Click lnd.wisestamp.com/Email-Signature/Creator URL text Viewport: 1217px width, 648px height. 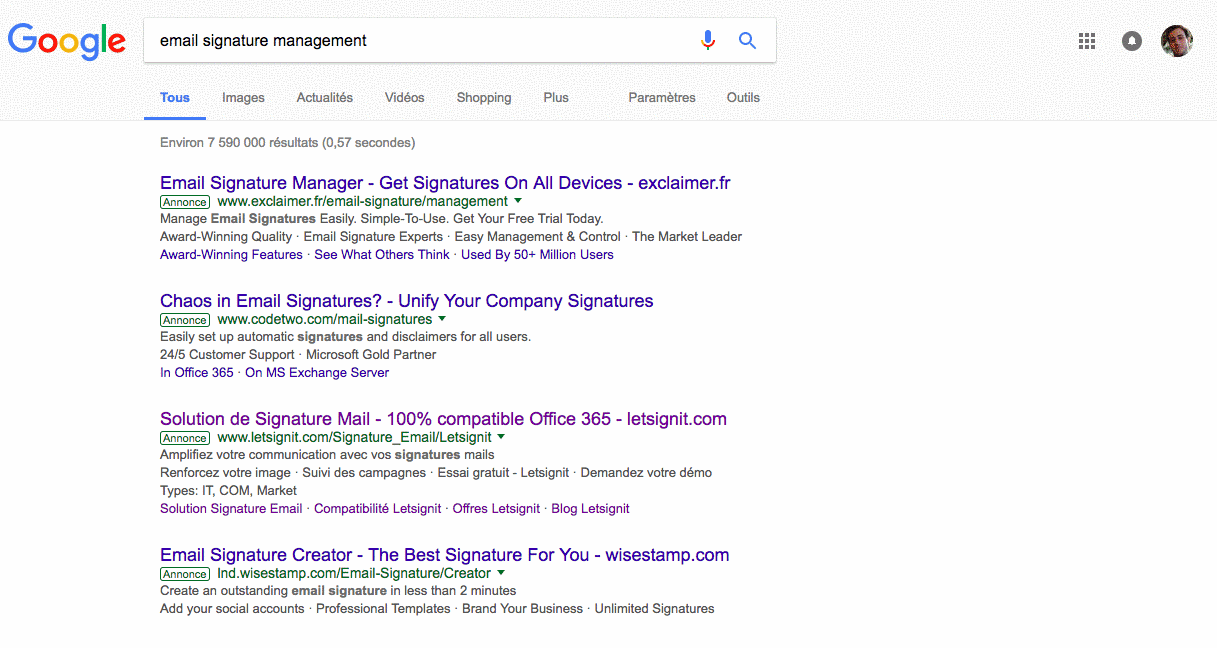point(354,573)
